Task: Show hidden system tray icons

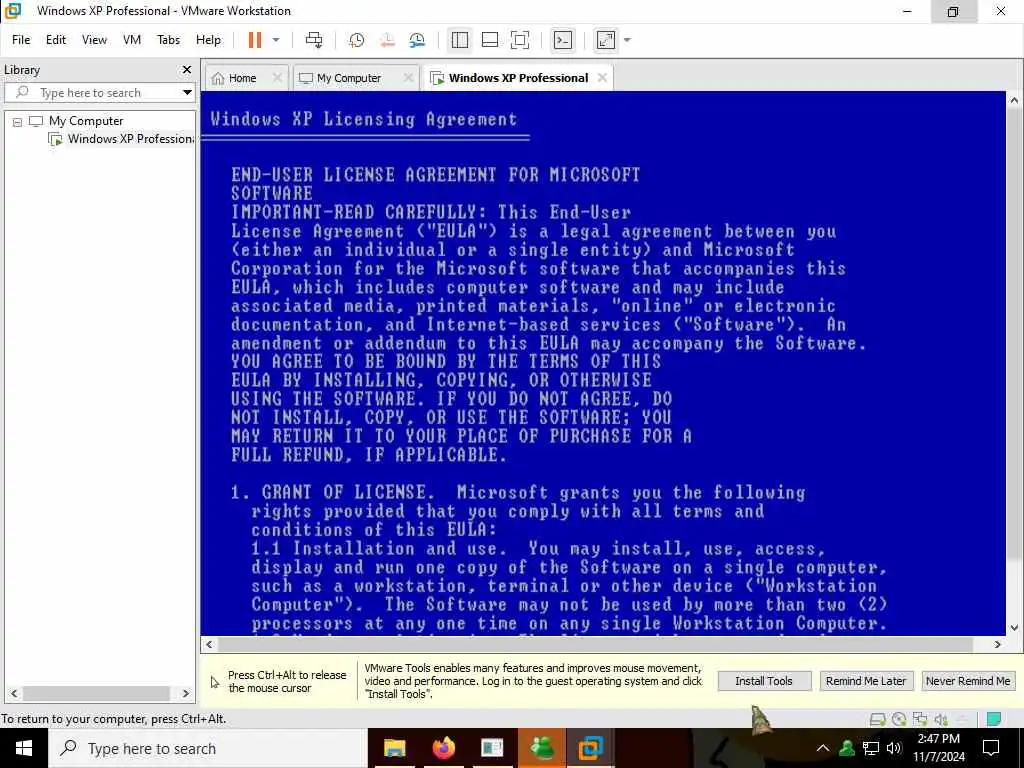Action: pyautogui.click(x=823, y=748)
